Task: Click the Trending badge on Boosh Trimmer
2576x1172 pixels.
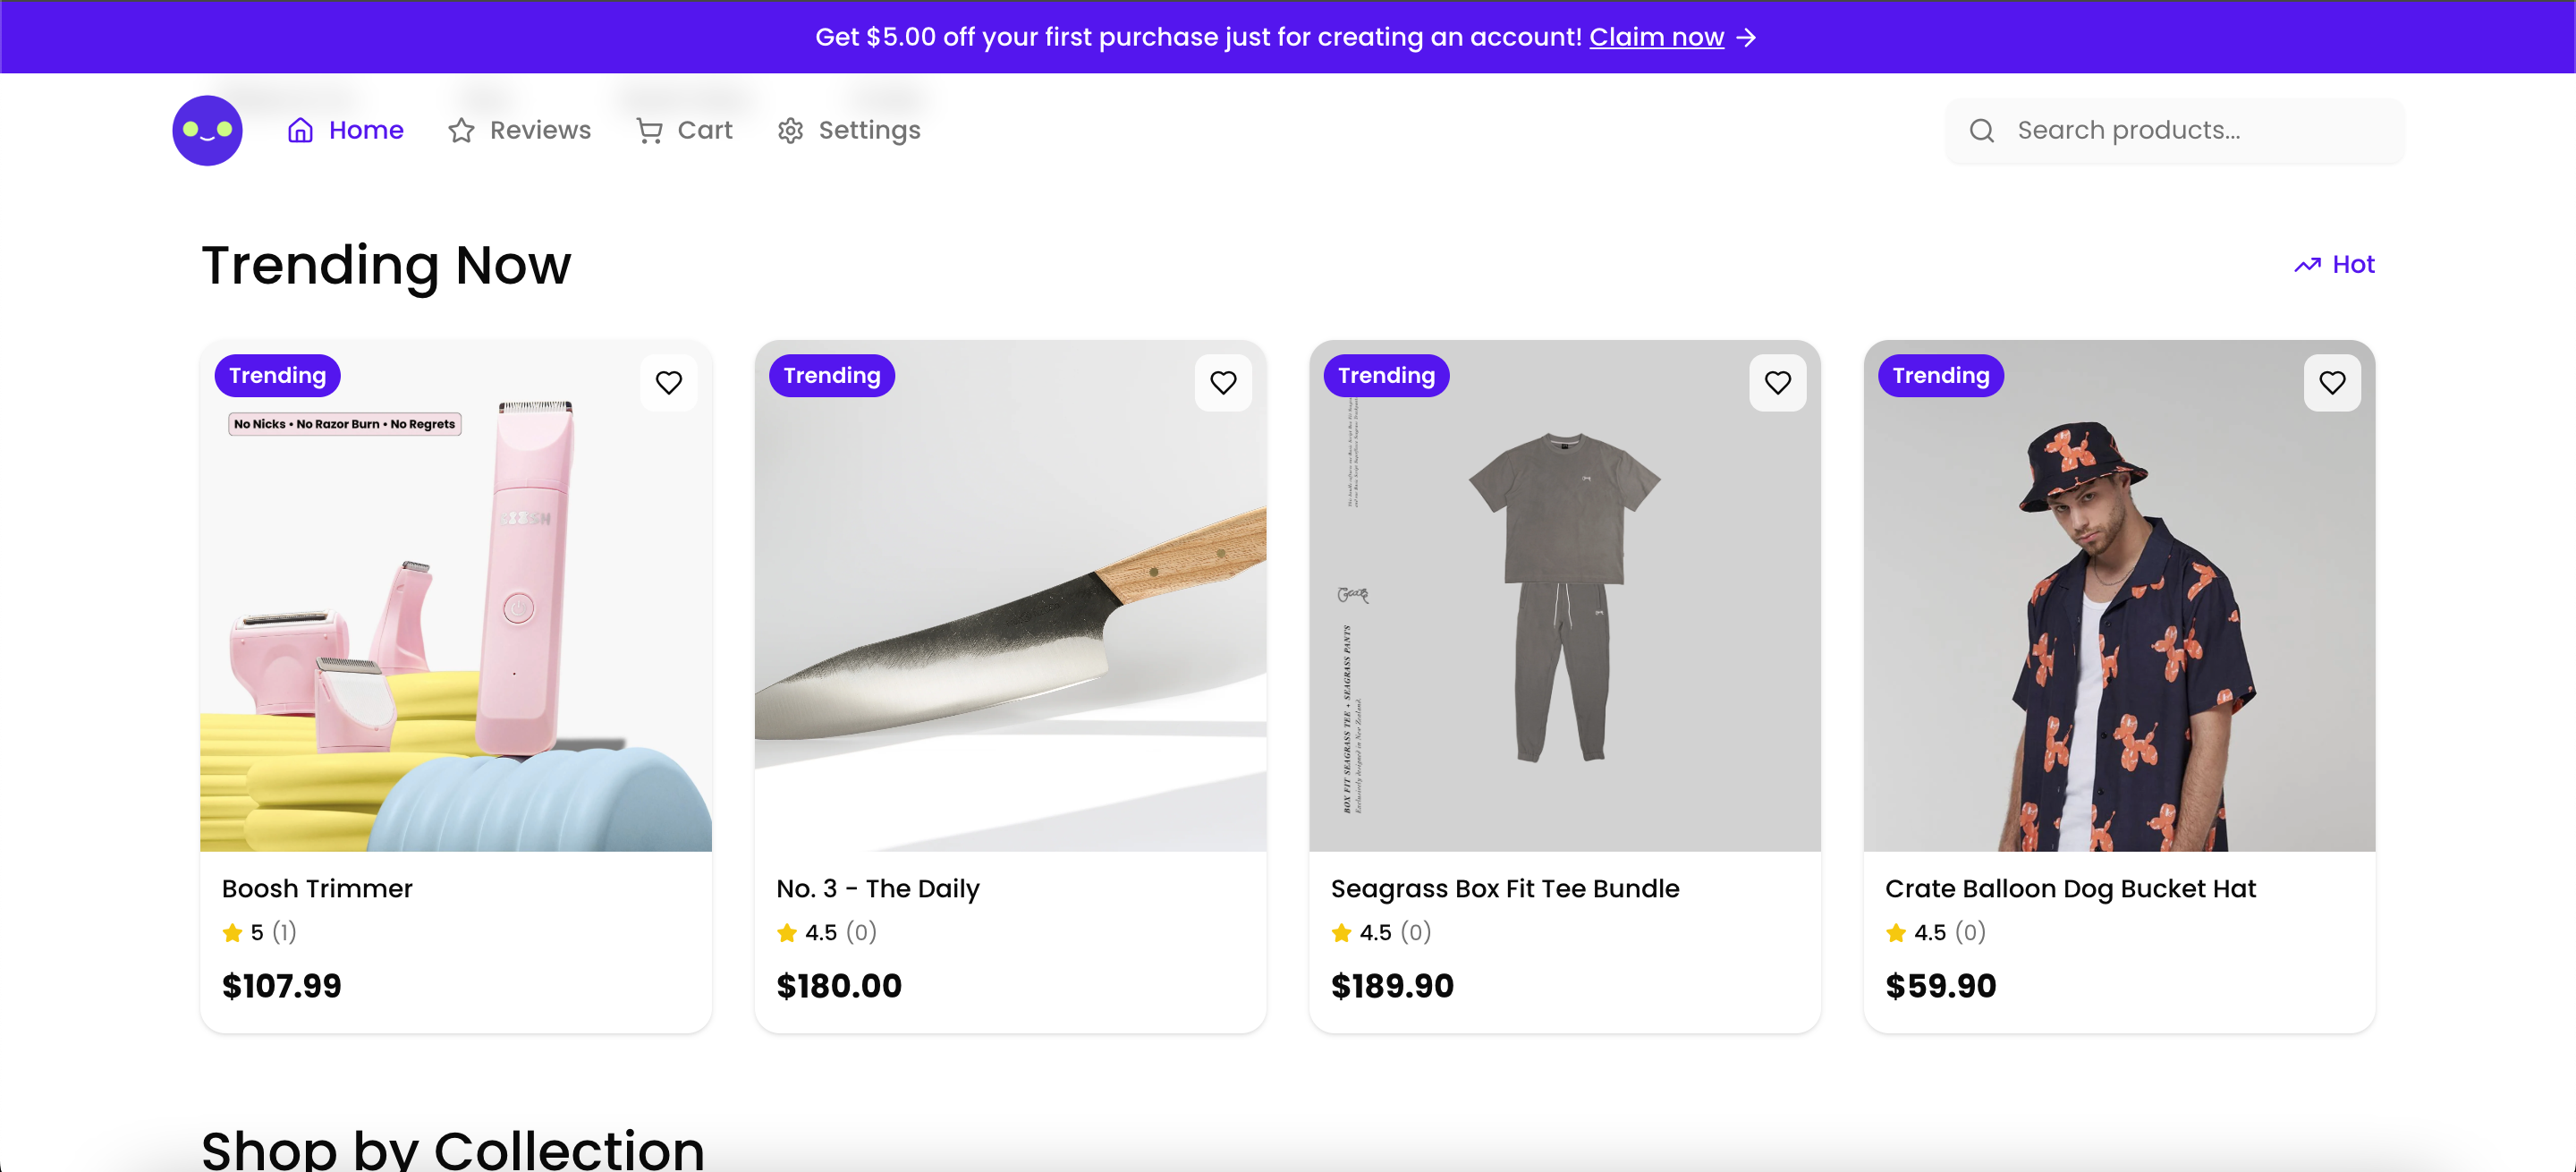Action: coord(277,375)
